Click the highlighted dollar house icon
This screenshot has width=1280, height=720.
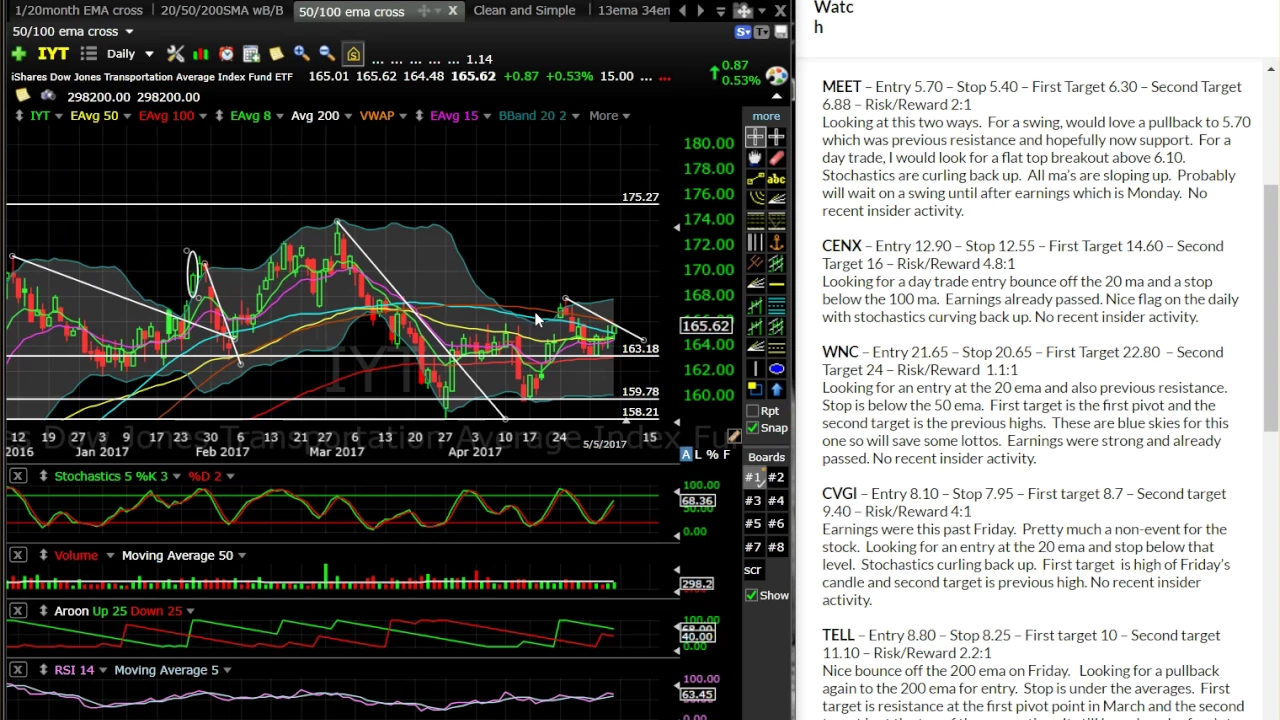point(353,54)
